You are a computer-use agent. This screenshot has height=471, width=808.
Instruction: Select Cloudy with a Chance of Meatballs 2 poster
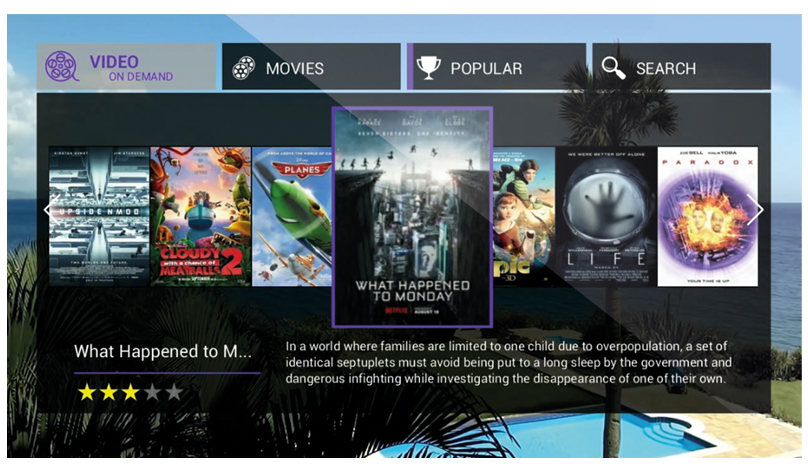[x=200, y=216]
